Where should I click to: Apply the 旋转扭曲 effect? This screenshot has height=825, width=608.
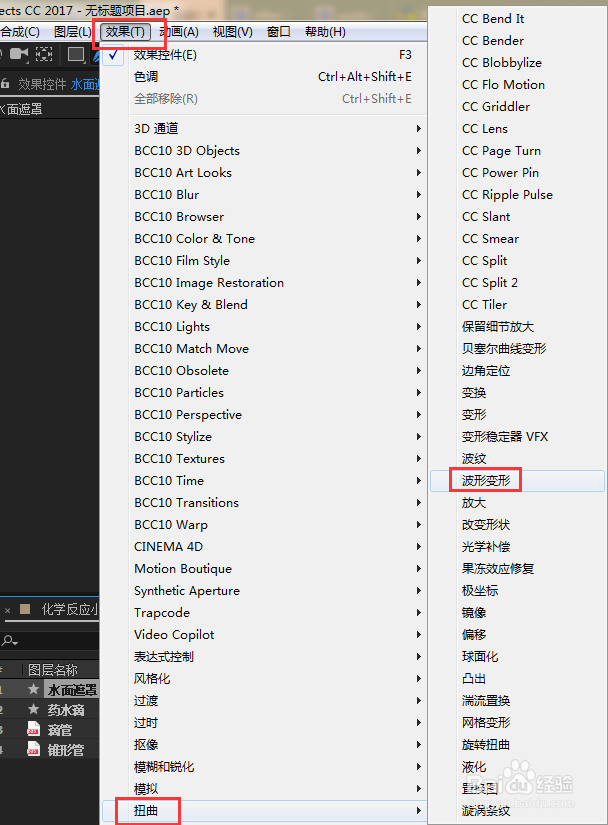click(x=518, y=745)
